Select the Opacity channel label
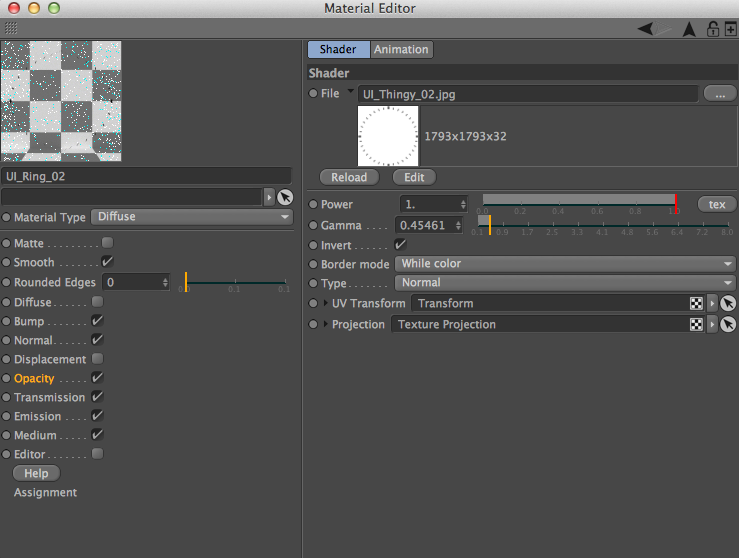The height and width of the screenshot is (558, 739). [34, 378]
